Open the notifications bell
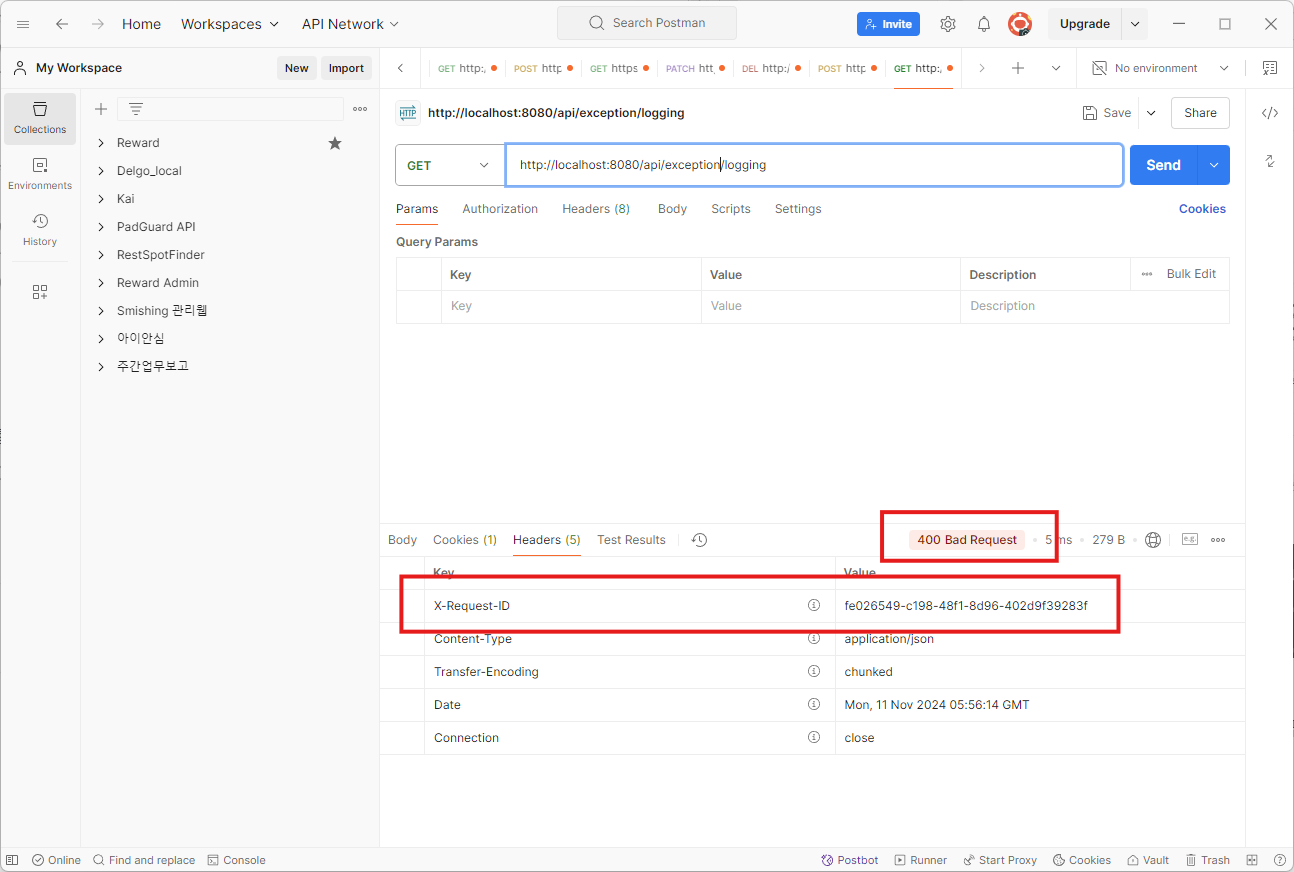Viewport: 1294px width, 872px height. 984,24
